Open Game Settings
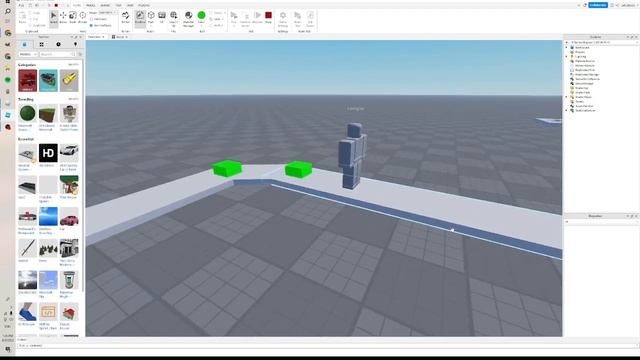Image resolution: width=640 pixels, height=360 pixels. point(283,19)
